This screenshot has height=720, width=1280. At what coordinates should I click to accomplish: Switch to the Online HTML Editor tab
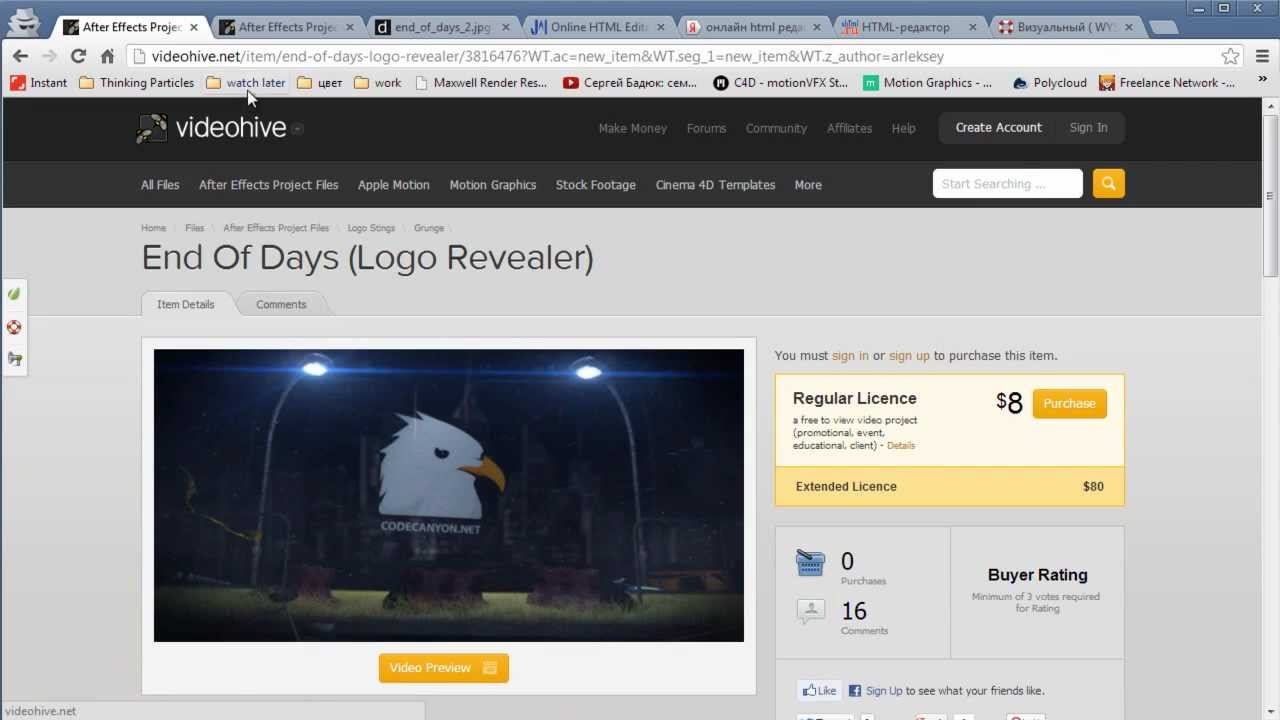click(x=597, y=27)
